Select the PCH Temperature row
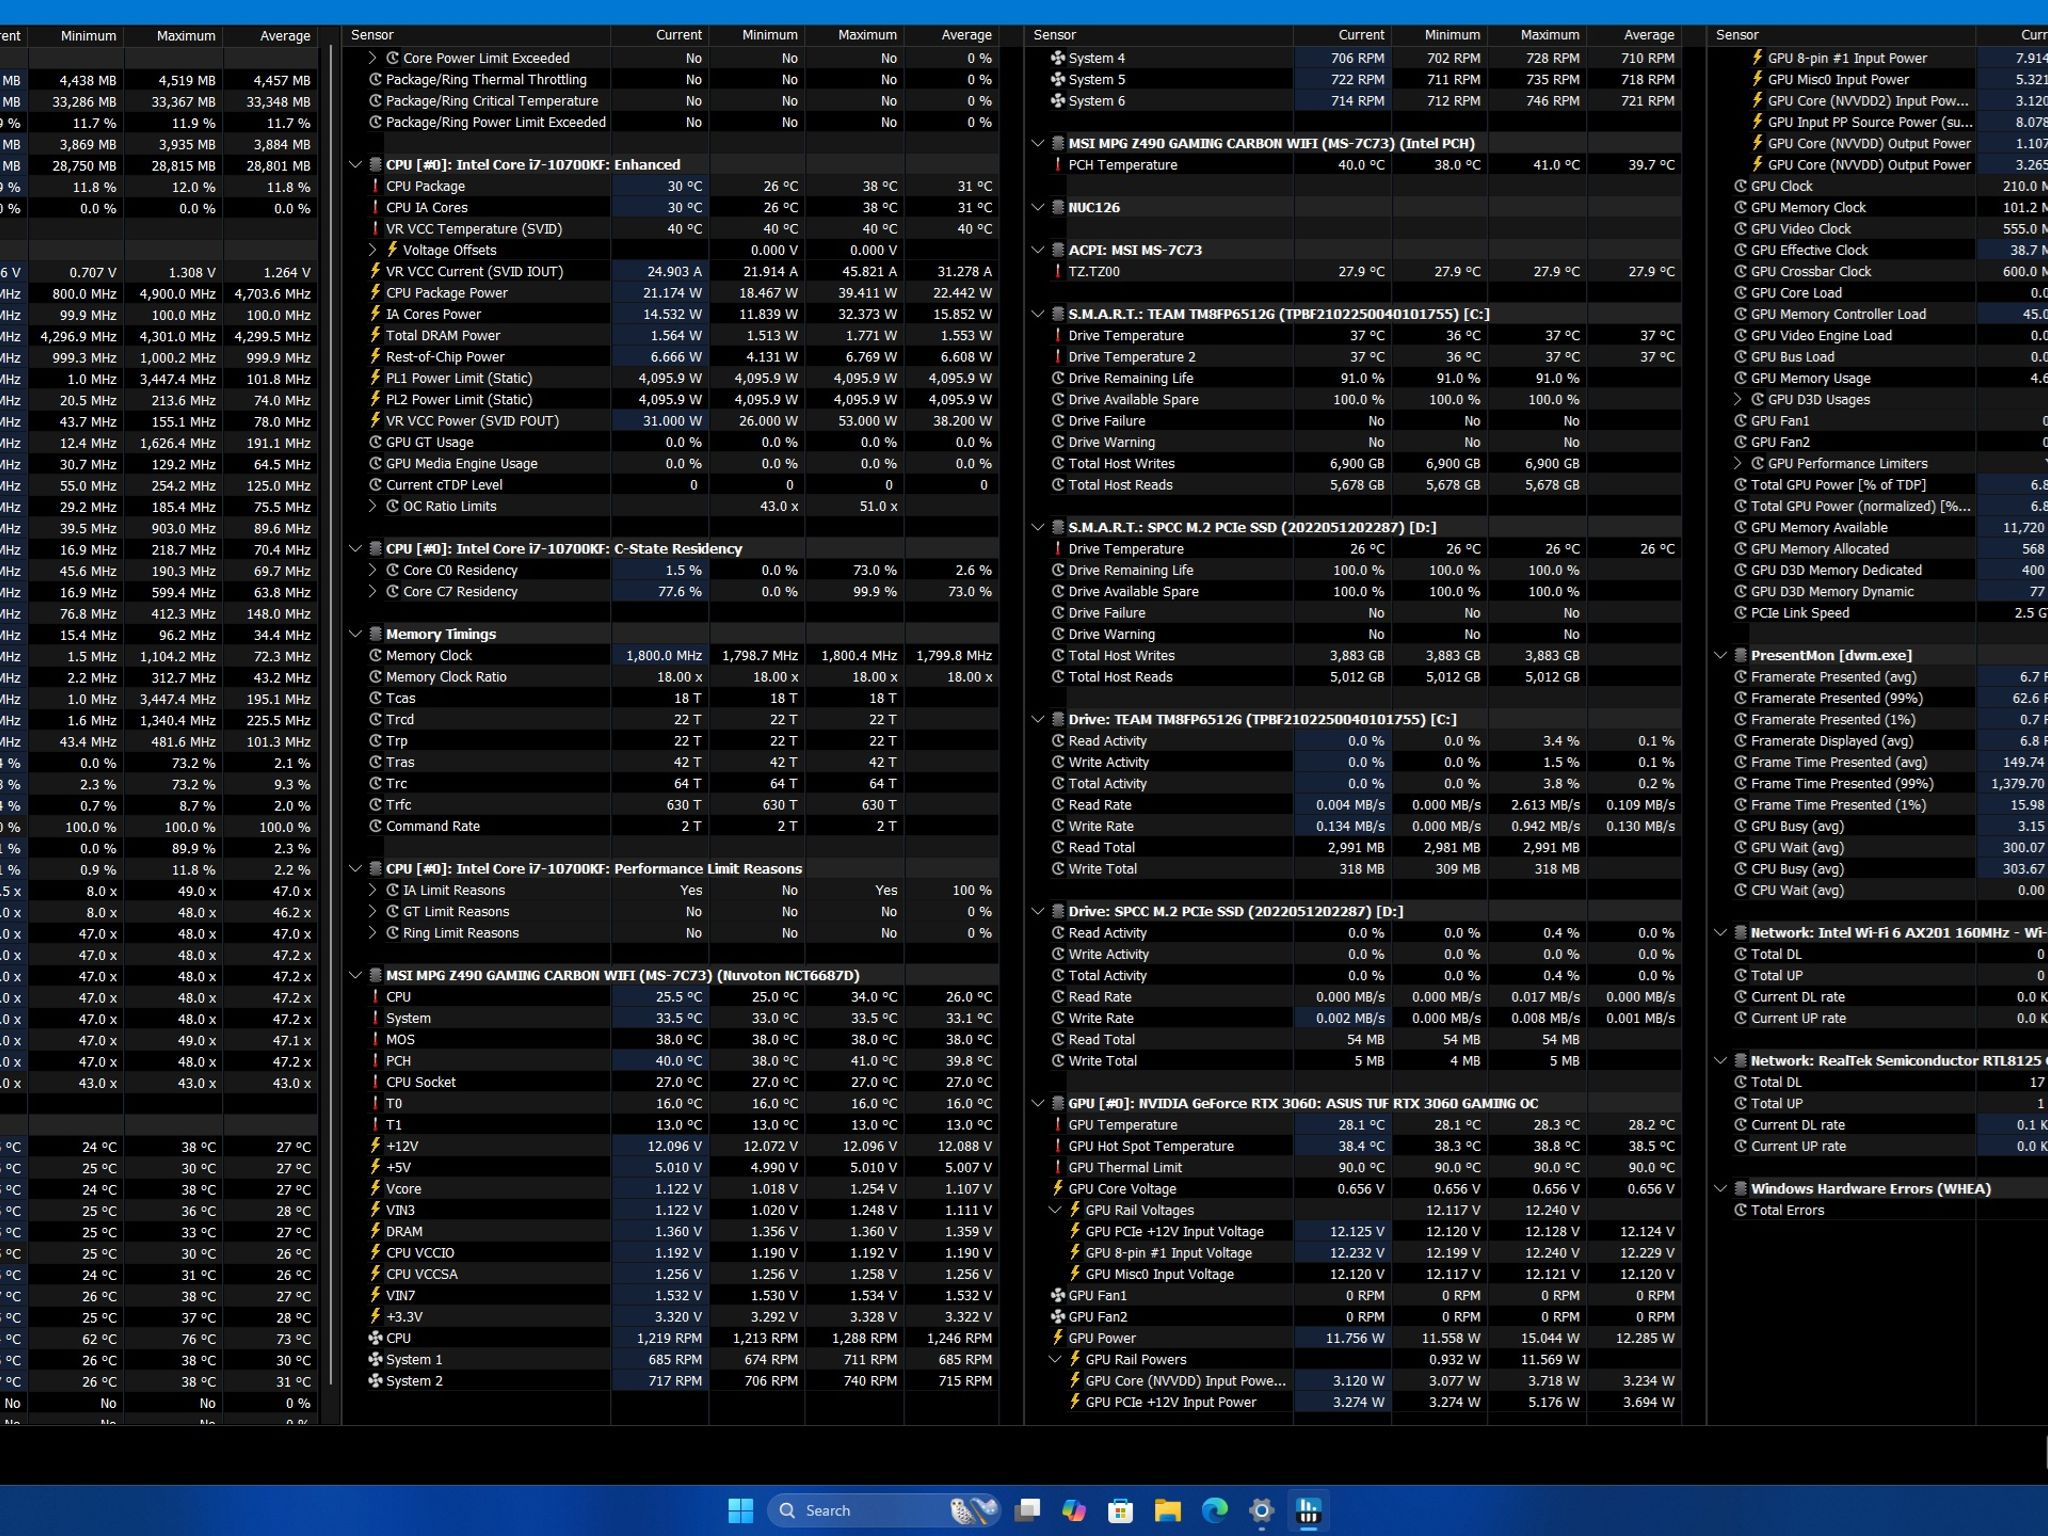The image size is (2048, 1536). (x=1355, y=165)
